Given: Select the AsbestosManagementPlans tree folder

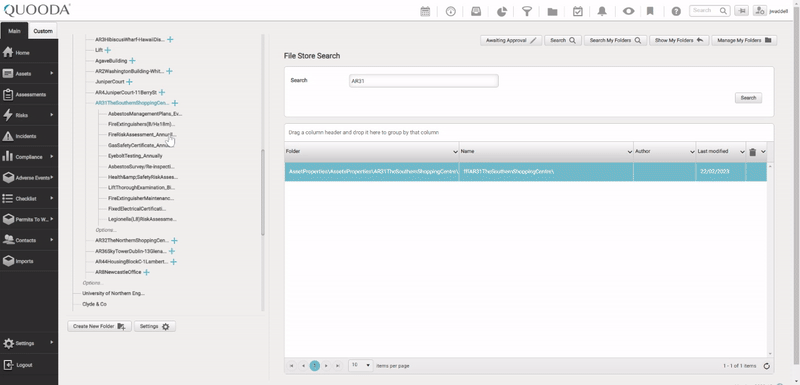Looking at the screenshot, I should click(x=145, y=114).
